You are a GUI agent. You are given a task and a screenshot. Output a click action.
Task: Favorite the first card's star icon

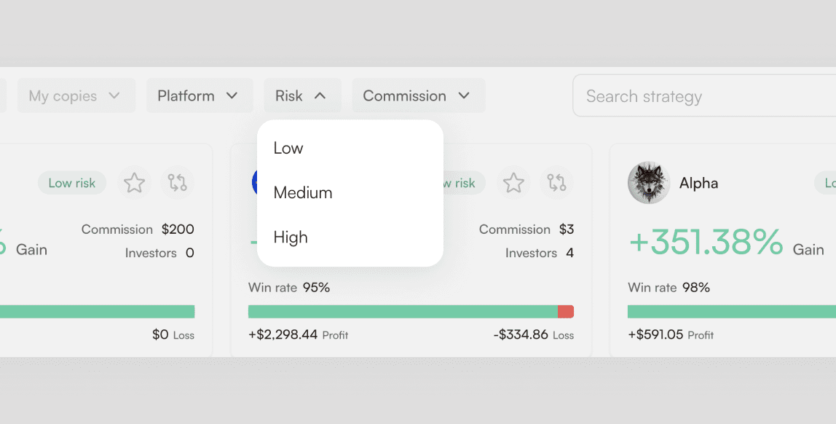click(x=134, y=183)
